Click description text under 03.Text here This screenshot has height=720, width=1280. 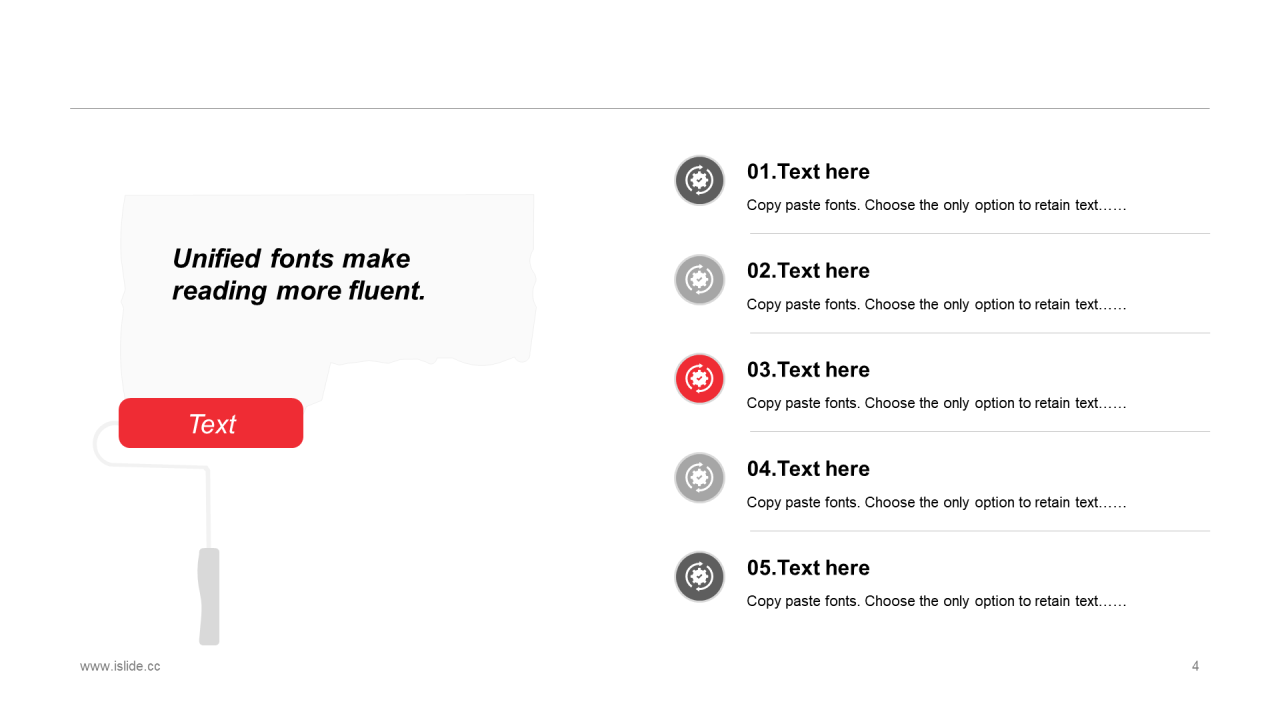[x=936, y=404]
